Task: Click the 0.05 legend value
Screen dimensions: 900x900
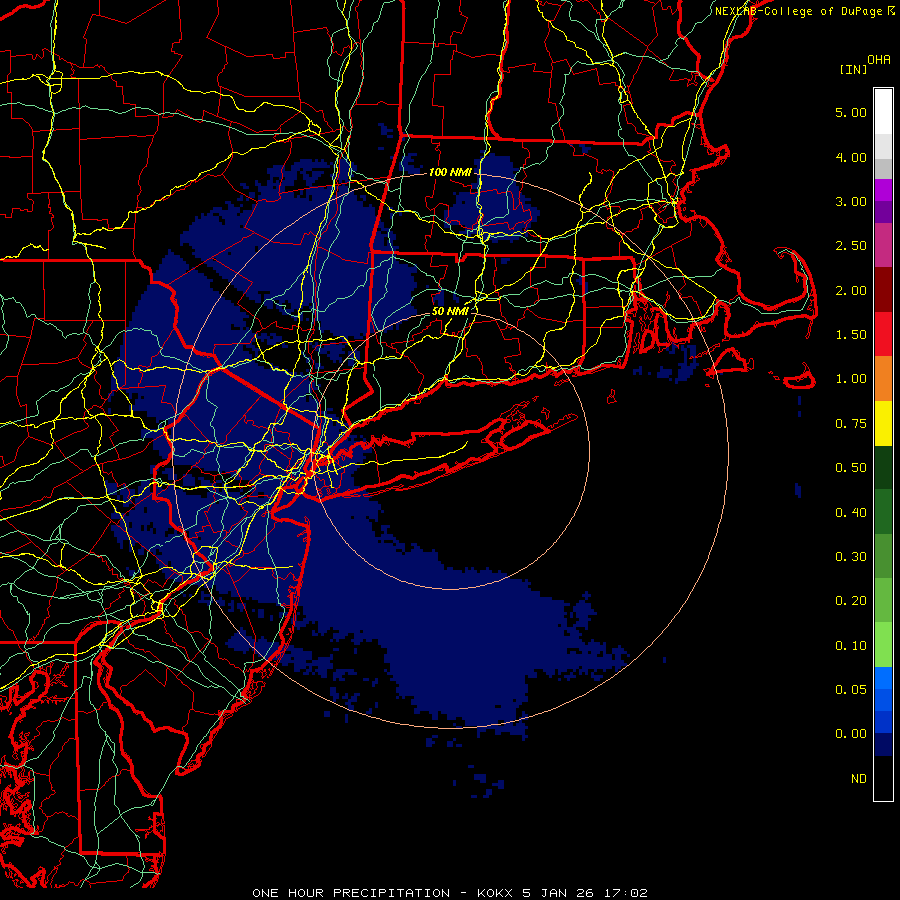Action: click(x=851, y=690)
